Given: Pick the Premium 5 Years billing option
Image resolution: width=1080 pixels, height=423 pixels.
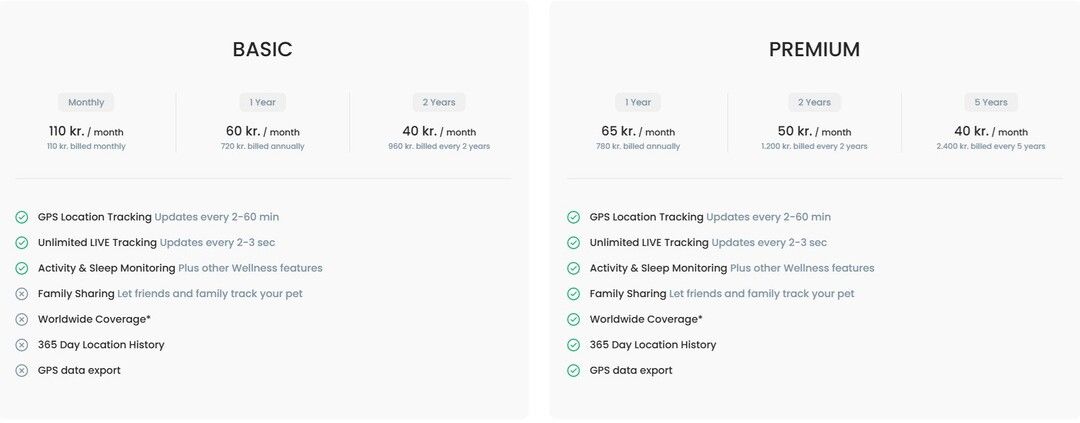Looking at the screenshot, I should [991, 102].
